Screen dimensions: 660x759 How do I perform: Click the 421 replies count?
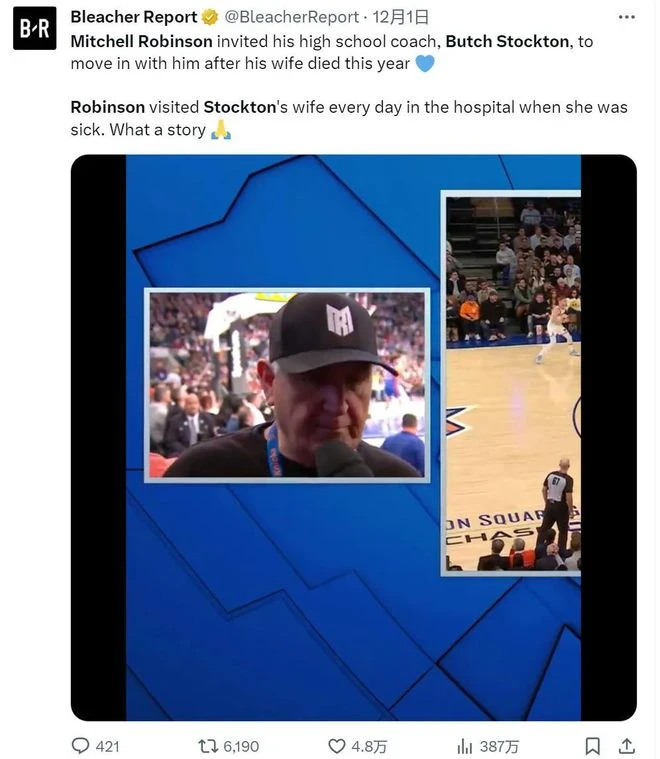pos(107,746)
